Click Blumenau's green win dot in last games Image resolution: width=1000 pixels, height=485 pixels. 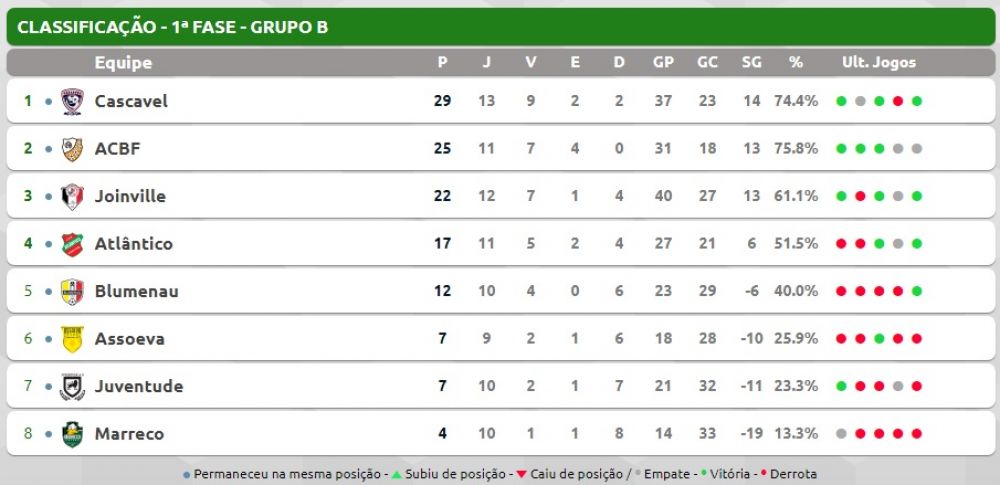point(916,291)
